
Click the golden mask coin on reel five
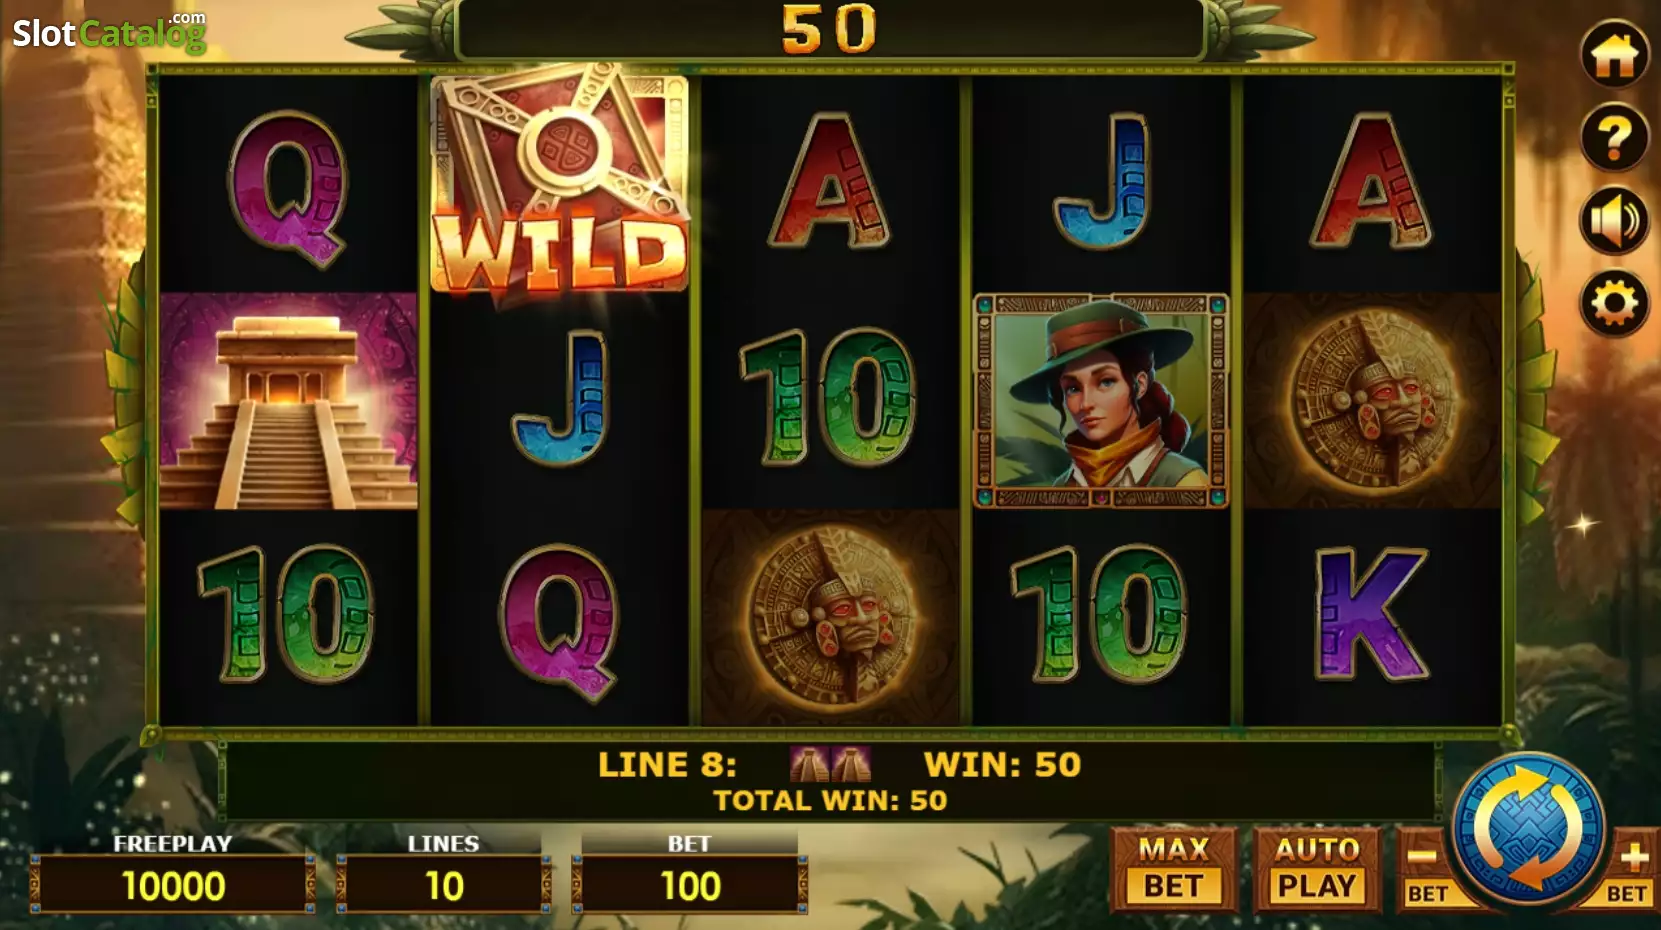[x=1373, y=398]
